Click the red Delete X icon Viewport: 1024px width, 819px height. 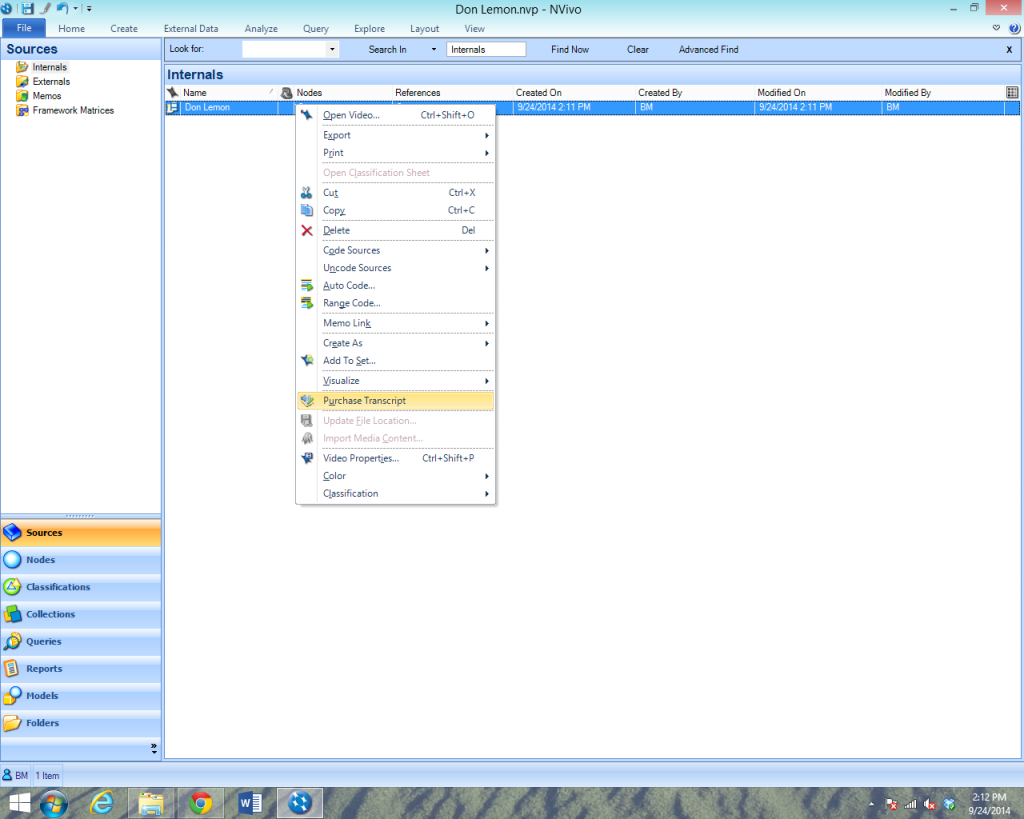coord(307,231)
